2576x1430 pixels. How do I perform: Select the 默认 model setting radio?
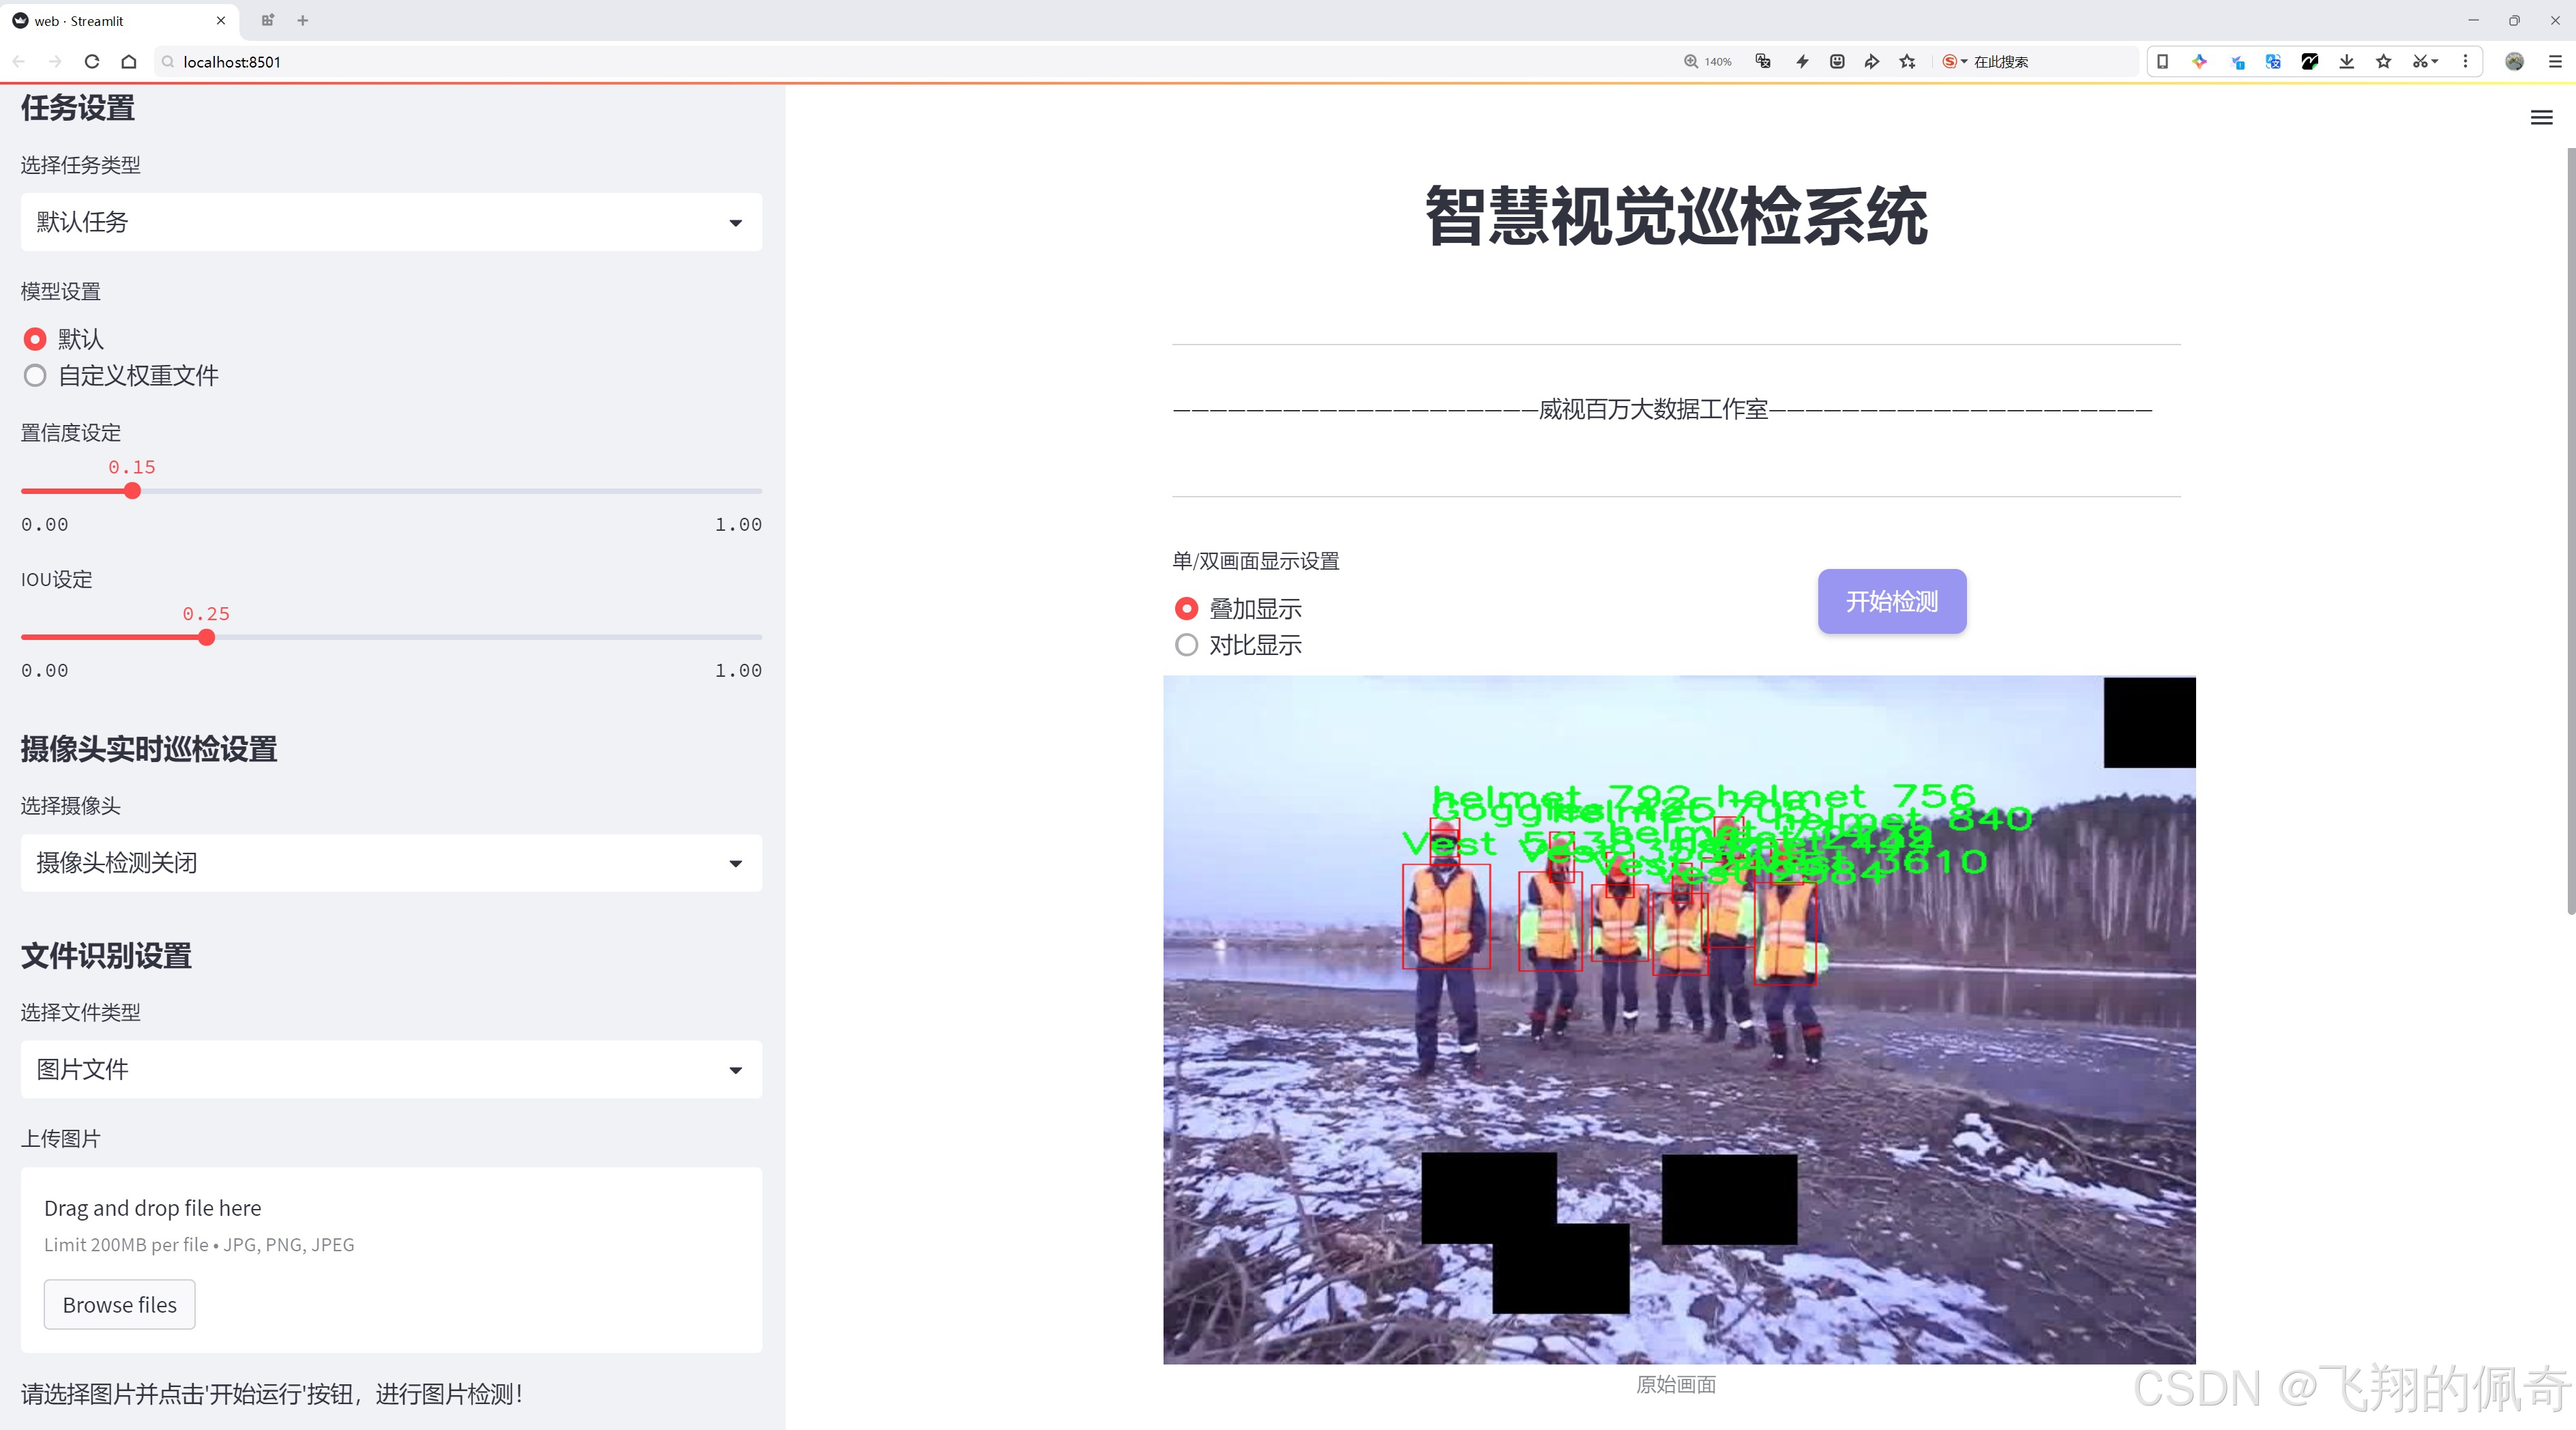(35, 339)
